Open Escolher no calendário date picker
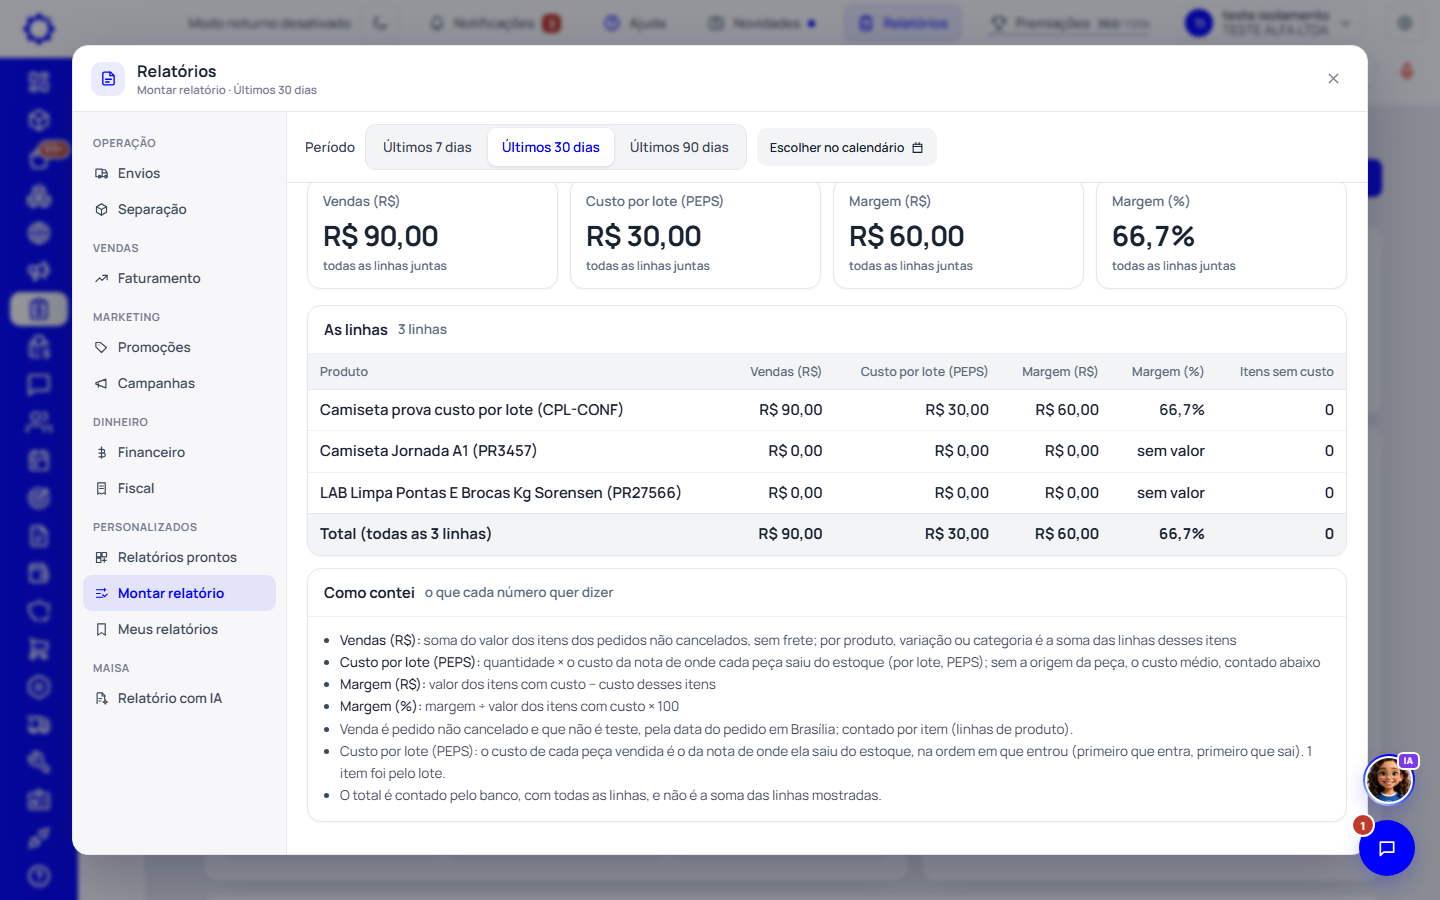This screenshot has width=1440, height=900. pyautogui.click(x=847, y=147)
